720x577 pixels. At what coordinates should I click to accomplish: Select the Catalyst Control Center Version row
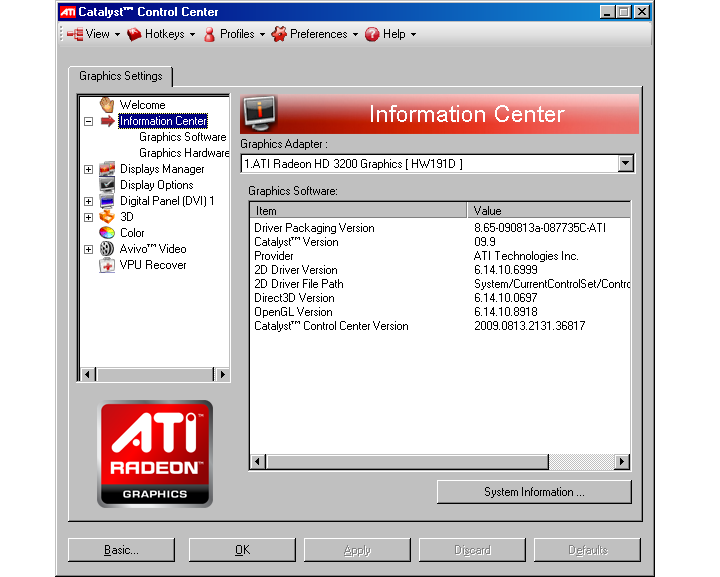[x=440, y=326]
